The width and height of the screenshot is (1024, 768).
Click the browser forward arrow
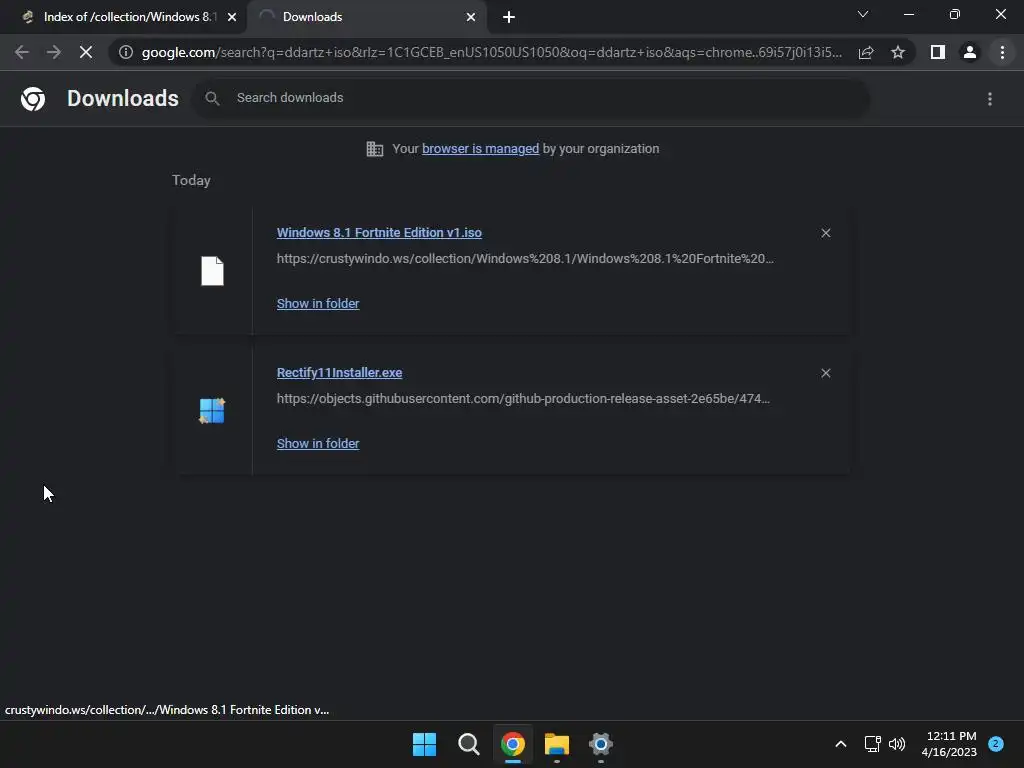[x=54, y=52]
